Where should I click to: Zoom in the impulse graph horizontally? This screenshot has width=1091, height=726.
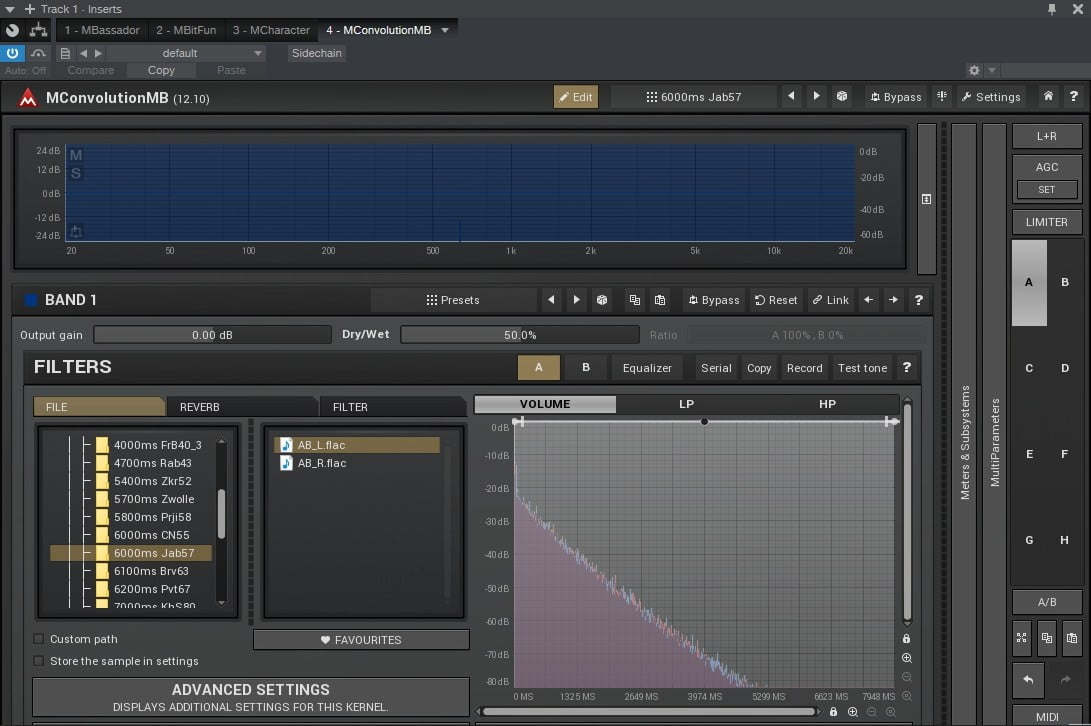click(852, 711)
